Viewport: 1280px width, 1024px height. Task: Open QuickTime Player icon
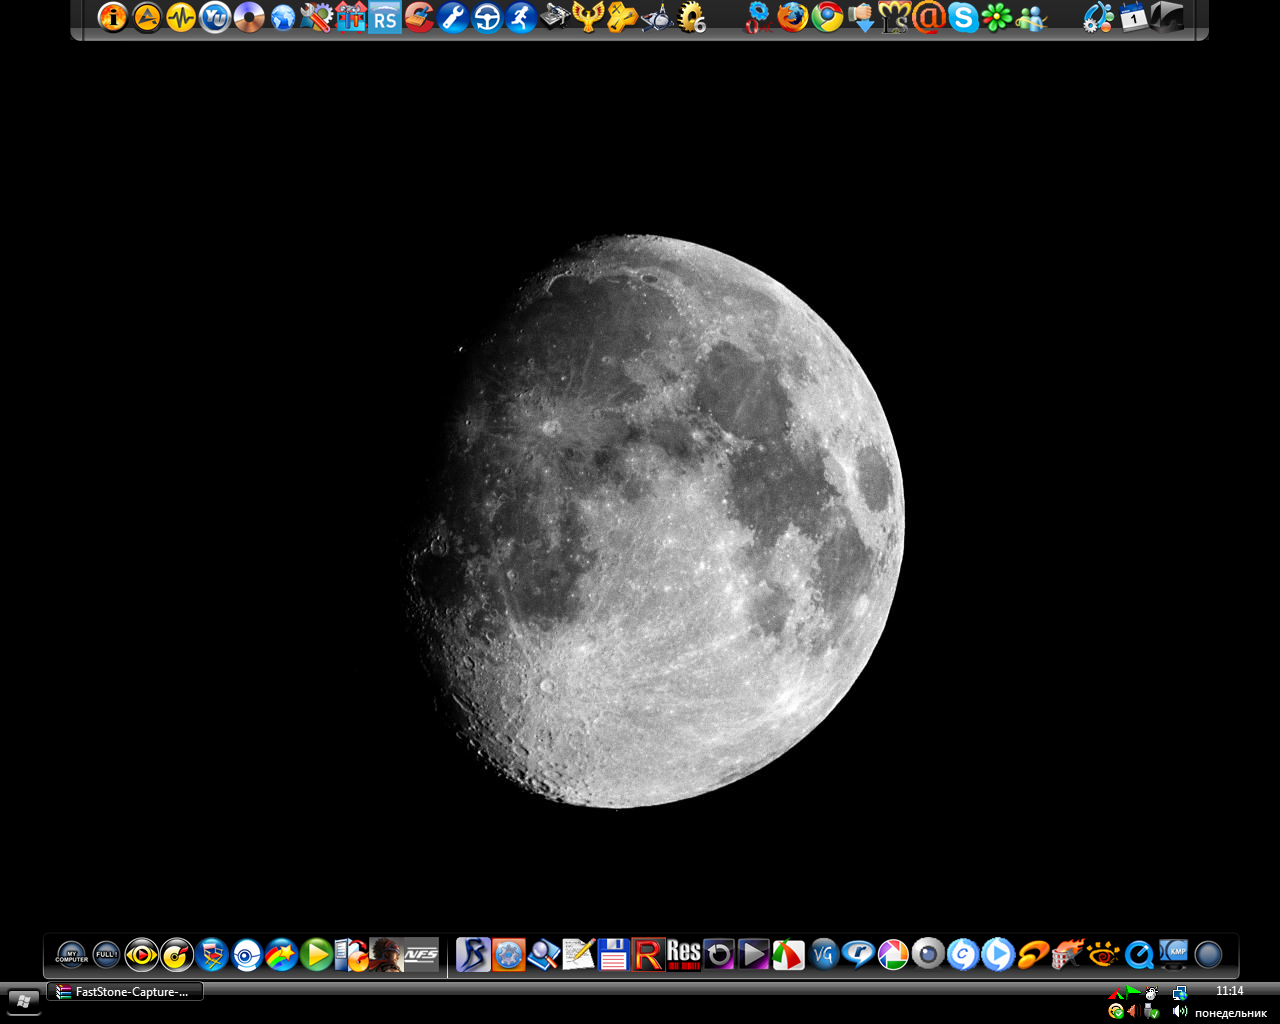point(1139,955)
